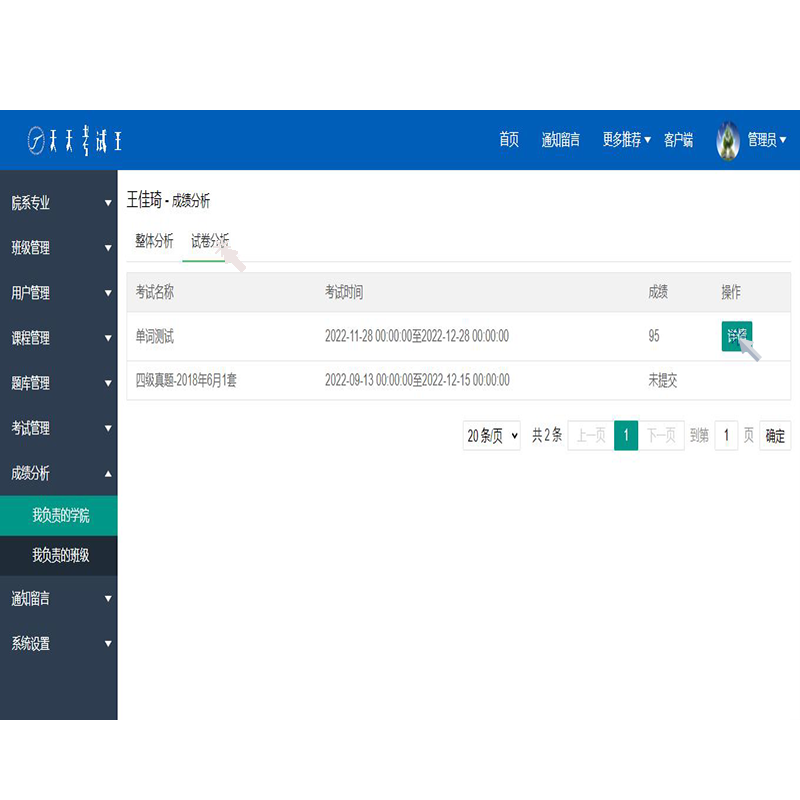Switch to the 整体分析 tab
800x800 pixels.
pos(154,240)
